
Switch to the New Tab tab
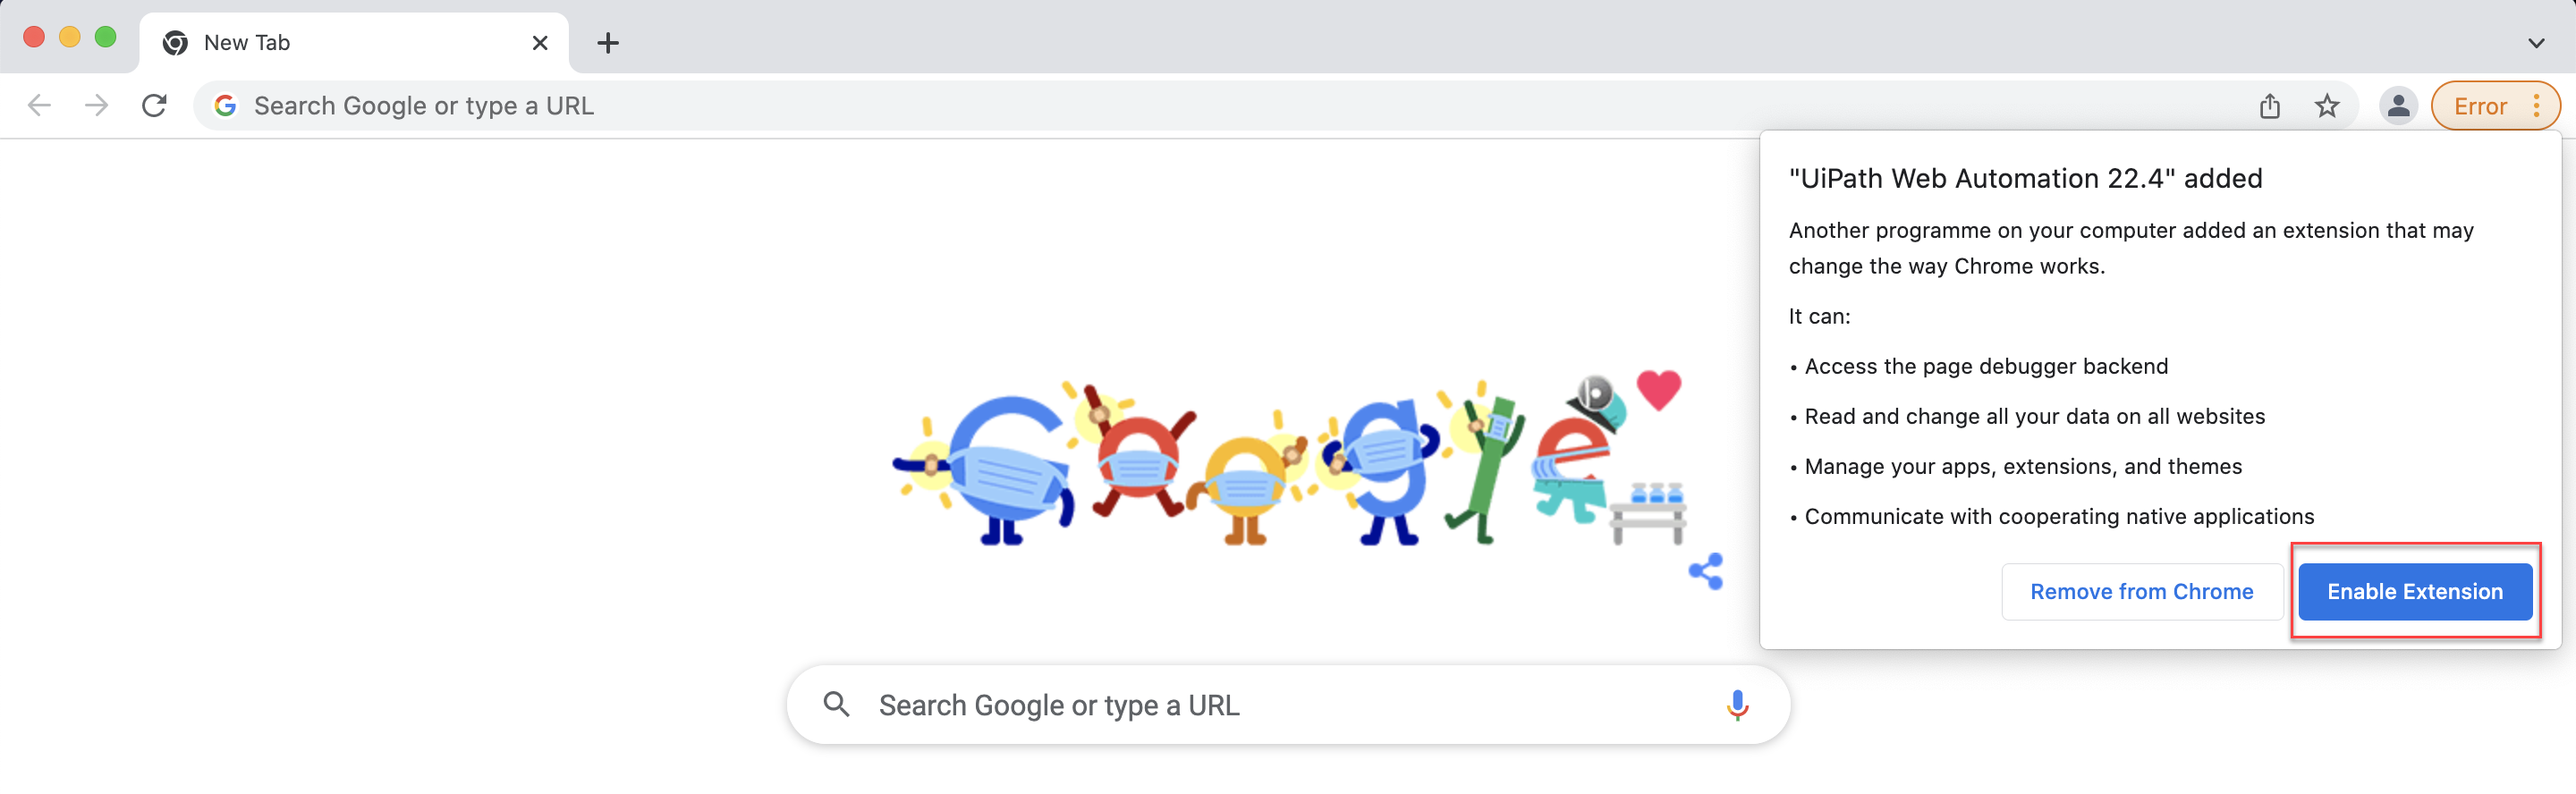300,42
